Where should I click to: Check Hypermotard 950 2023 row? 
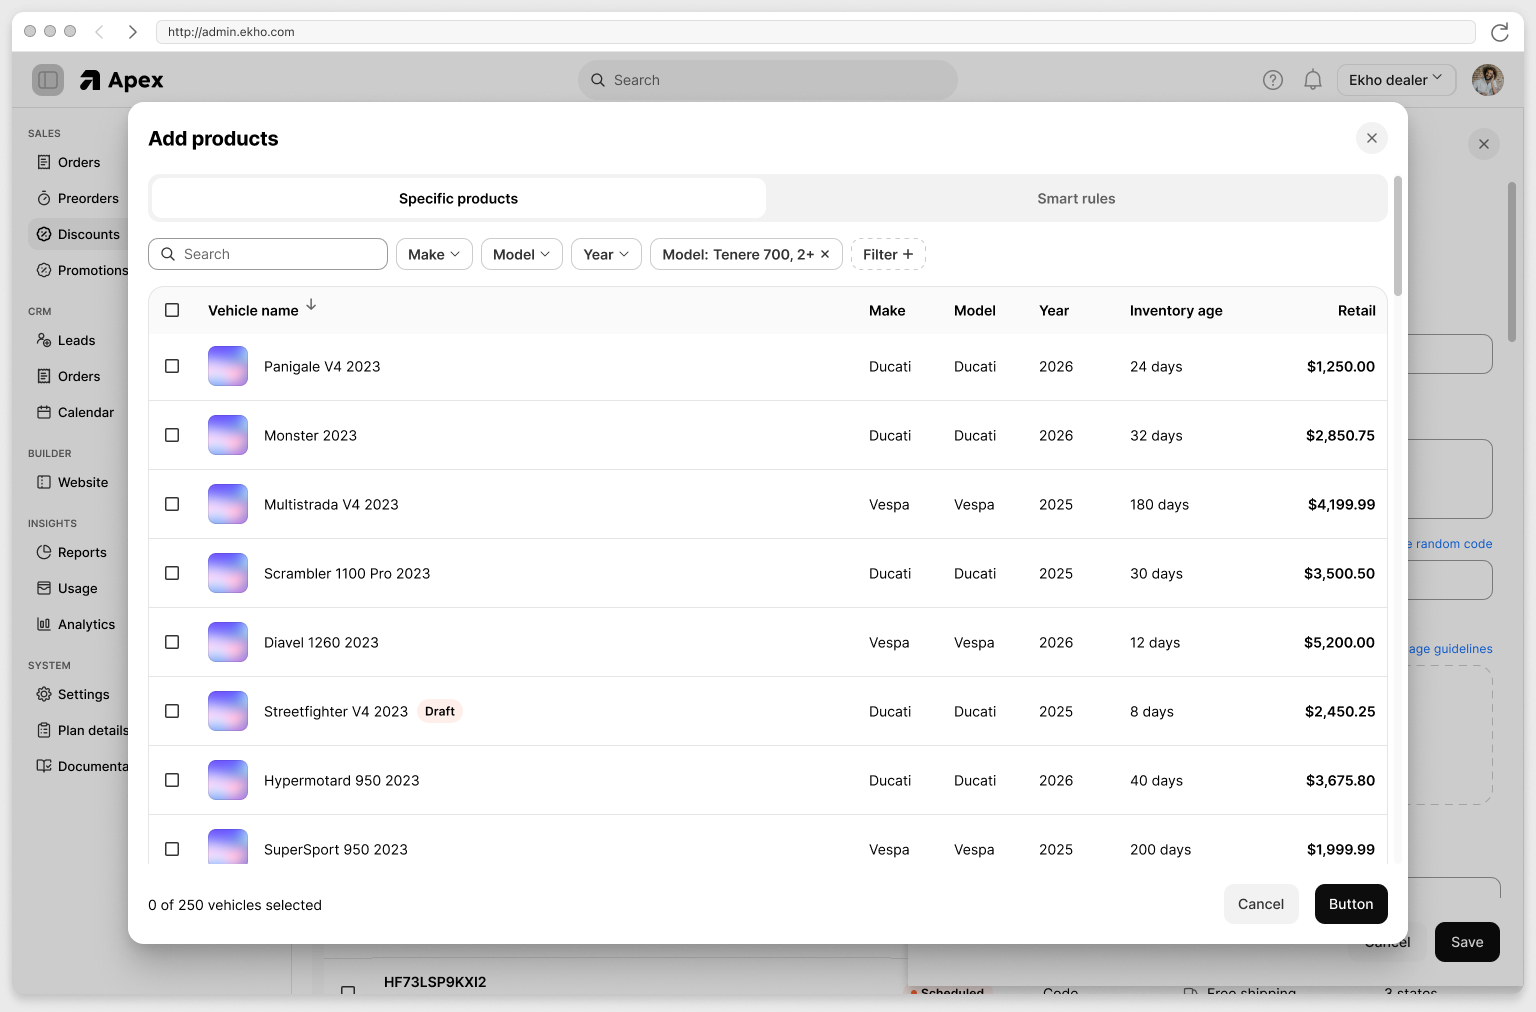click(172, 780)
